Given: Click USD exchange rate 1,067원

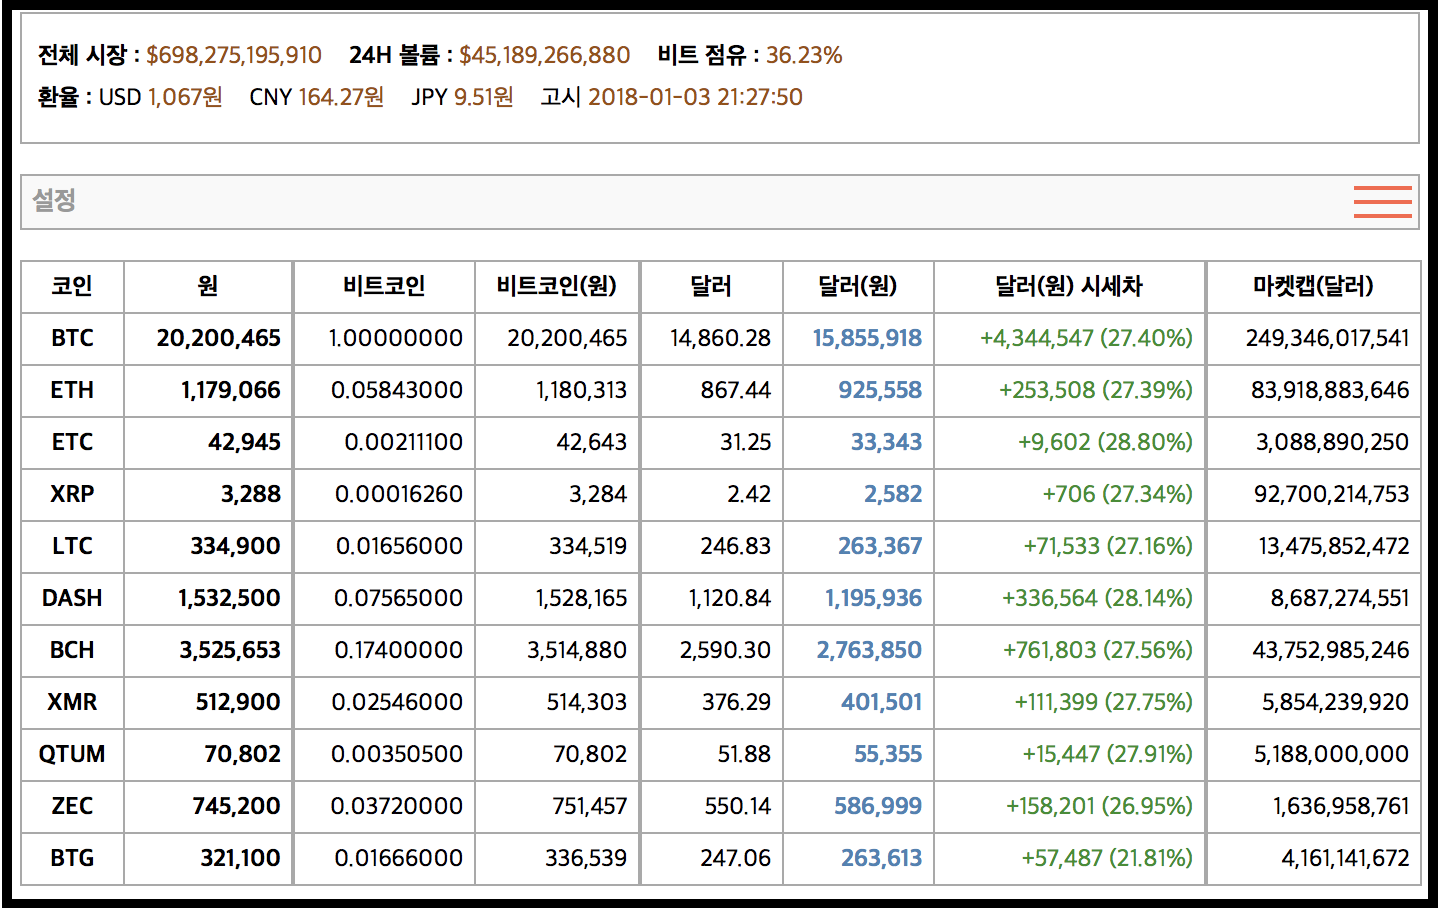Looking at the screenshot, I should (185, 97).
